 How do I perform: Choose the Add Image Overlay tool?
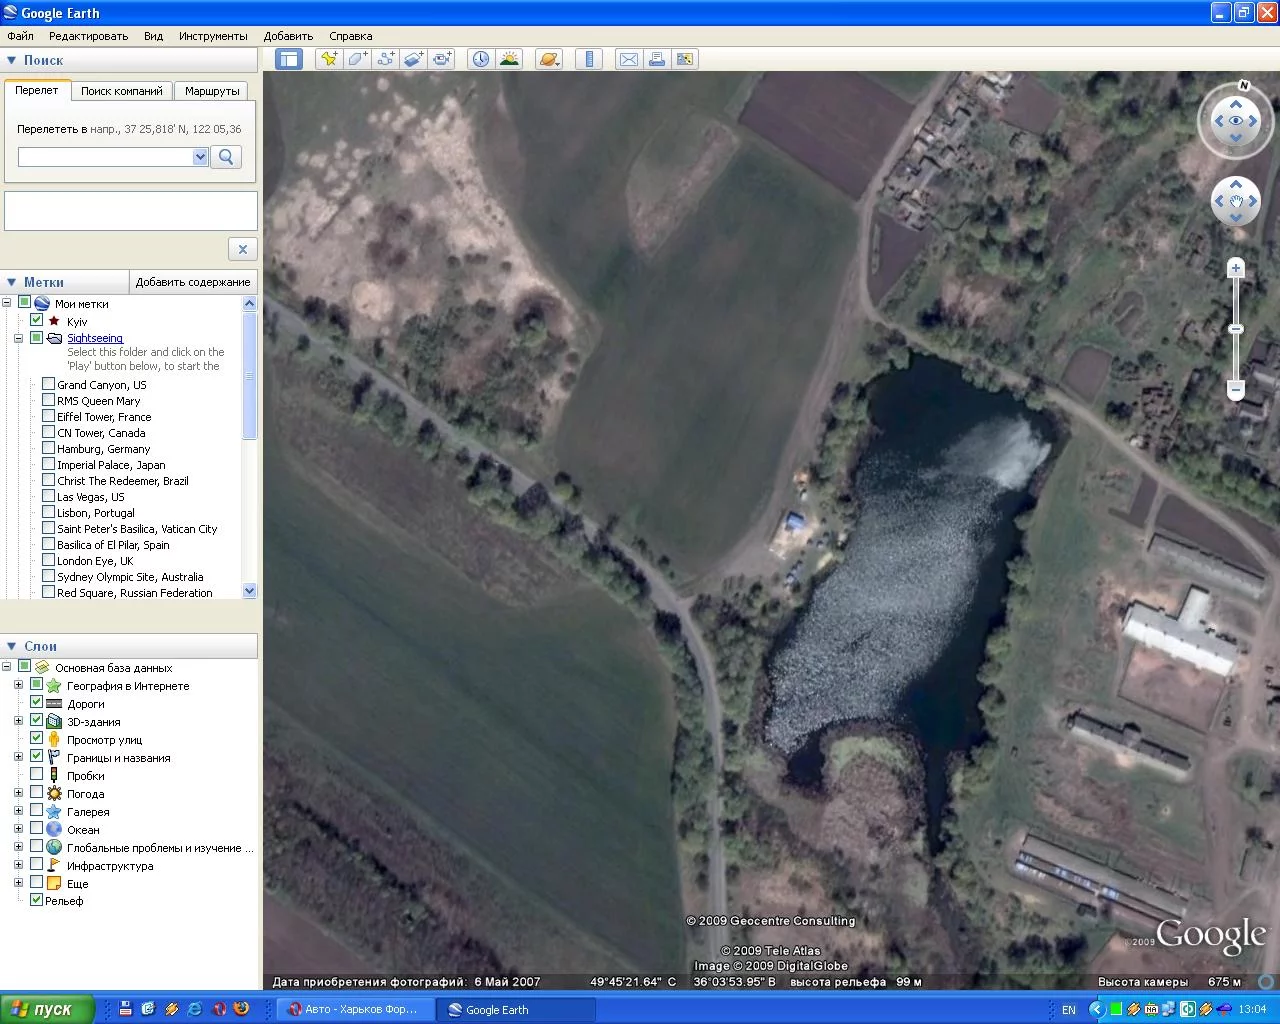tap(413, 59)
